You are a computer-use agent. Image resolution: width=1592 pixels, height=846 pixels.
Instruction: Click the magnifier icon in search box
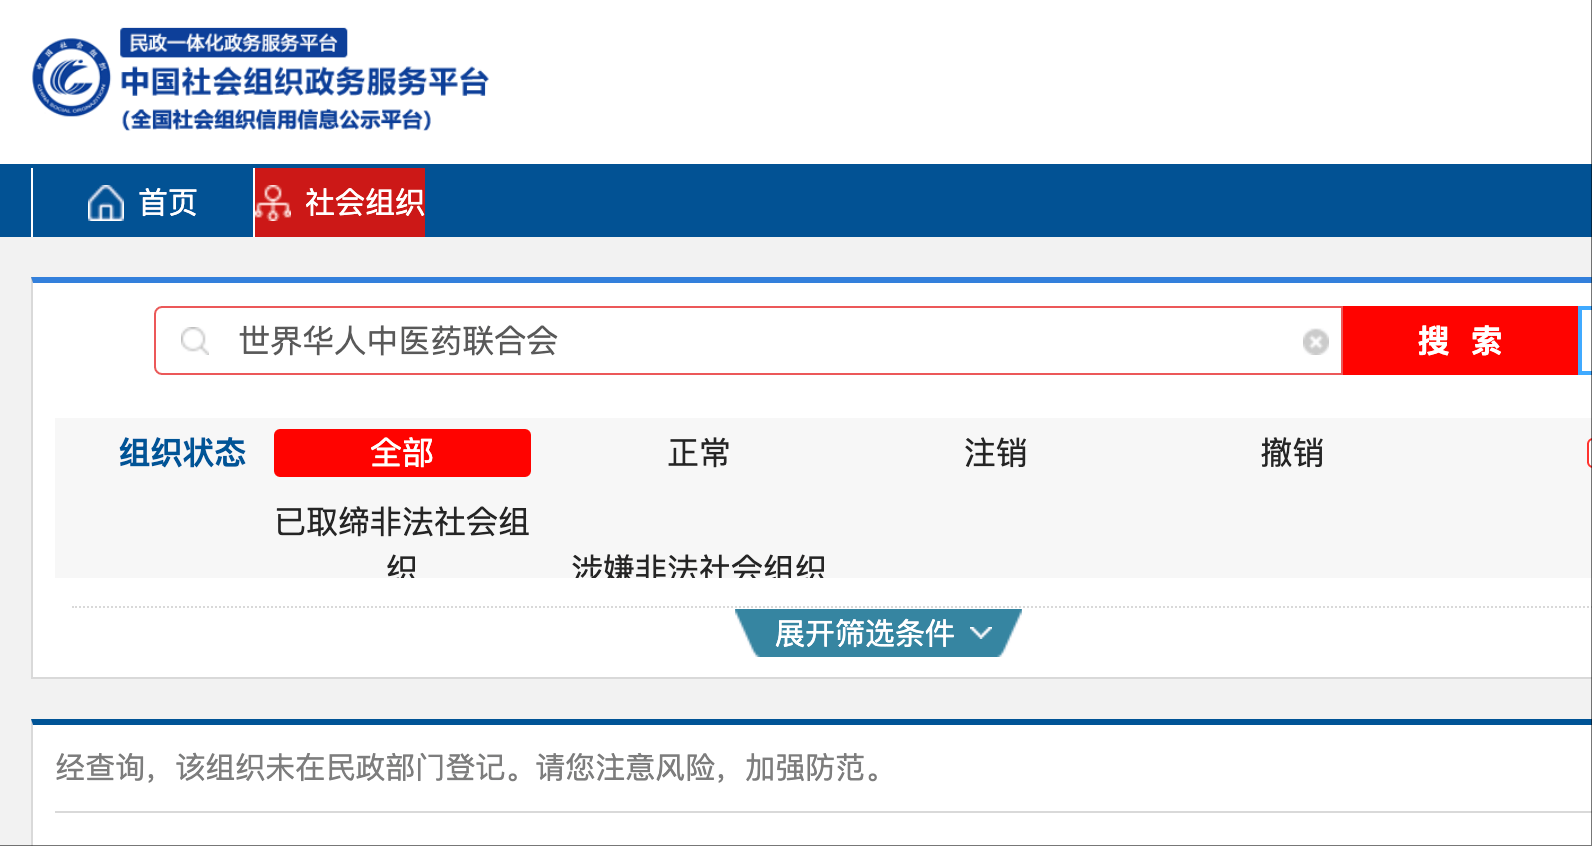[x=195, y=341]
